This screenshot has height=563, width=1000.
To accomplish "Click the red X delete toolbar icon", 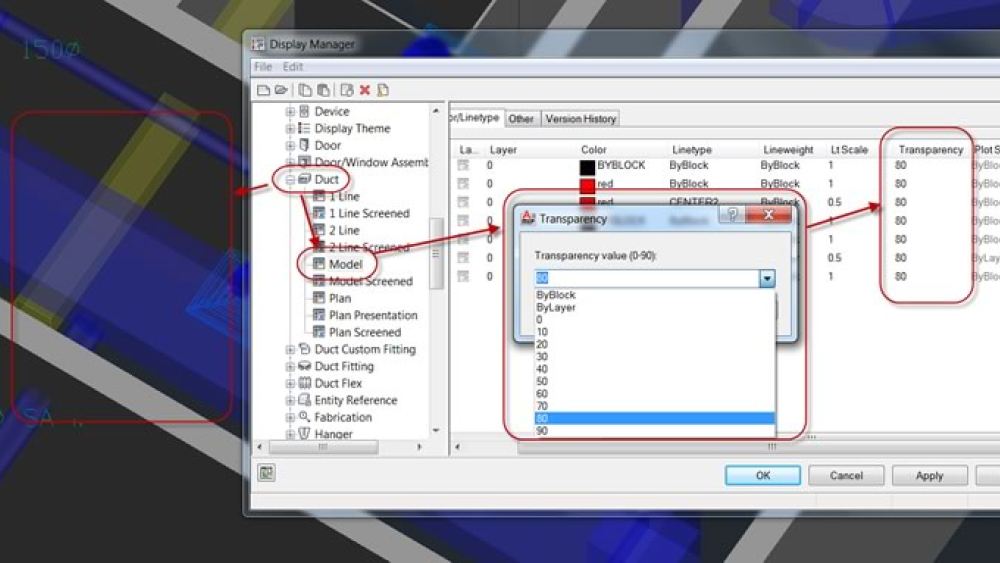I will [x=365, y=90].
